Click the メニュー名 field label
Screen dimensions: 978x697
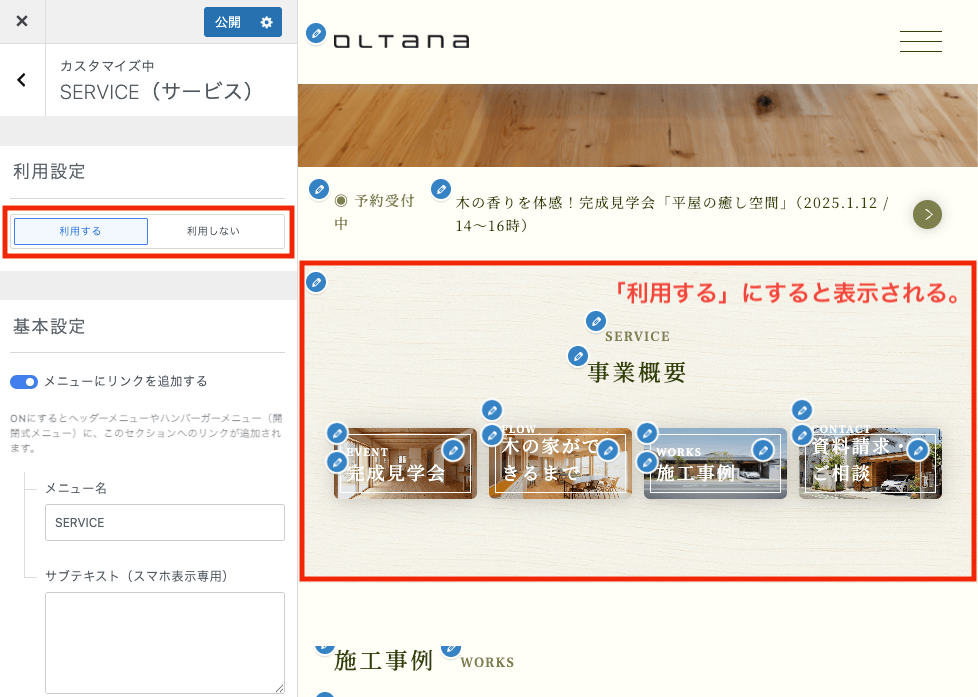(x=76, y=489)
